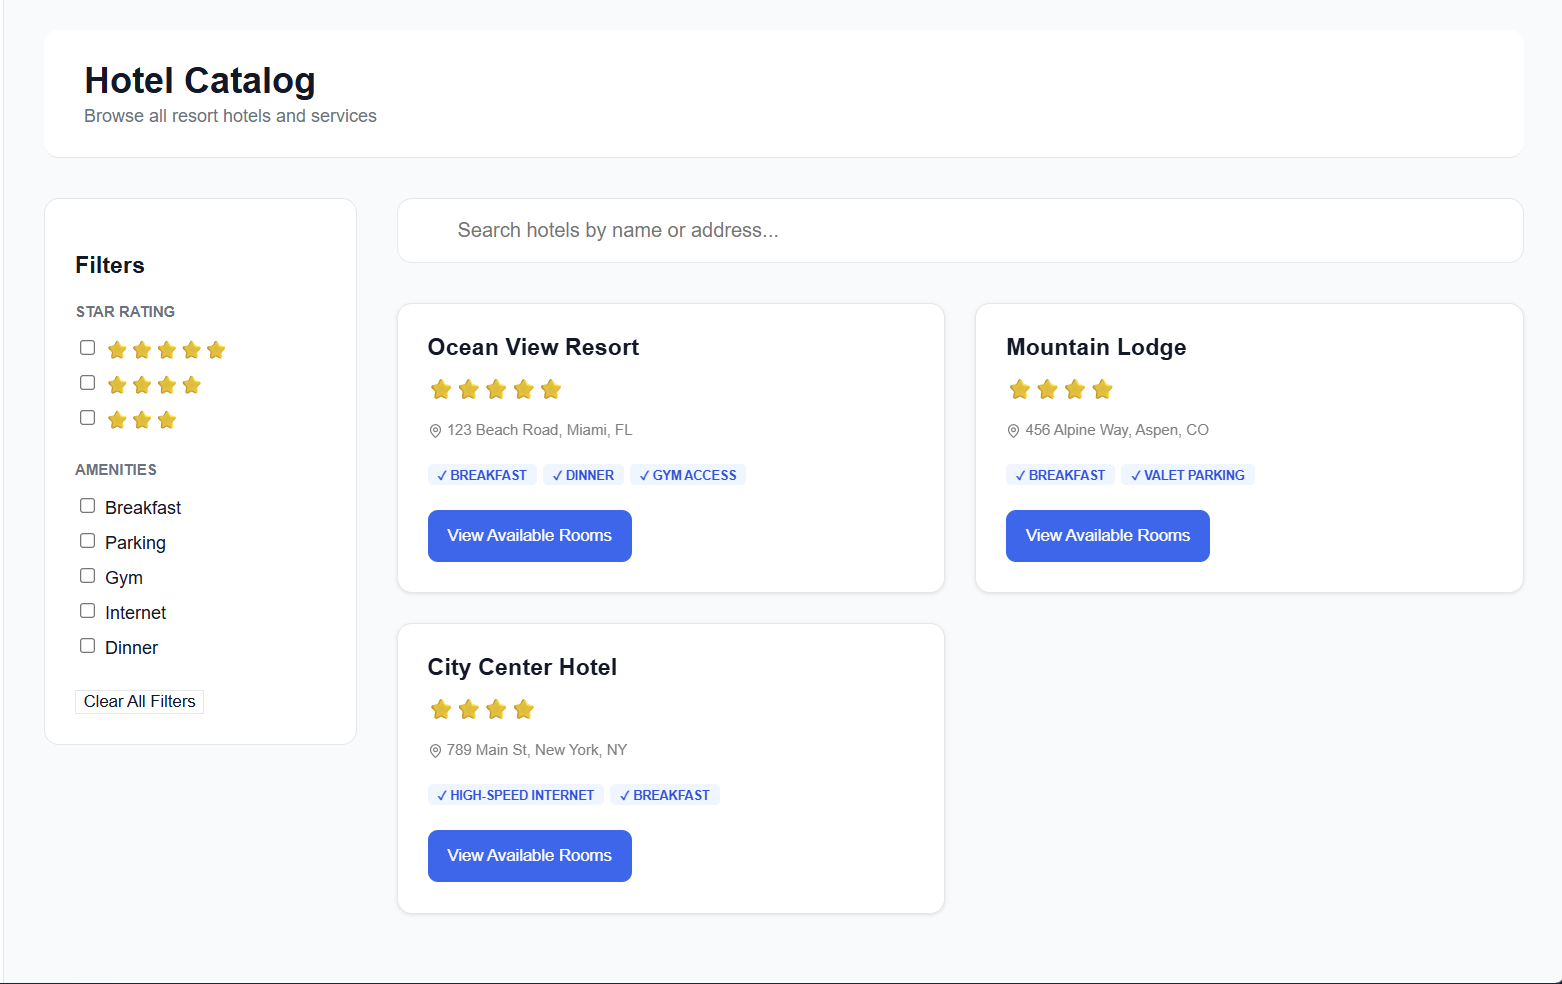Click the Valet Parking amenity tag
Image resolution: width=1562 pixels, height=984 pixels.
[1188, 475]
